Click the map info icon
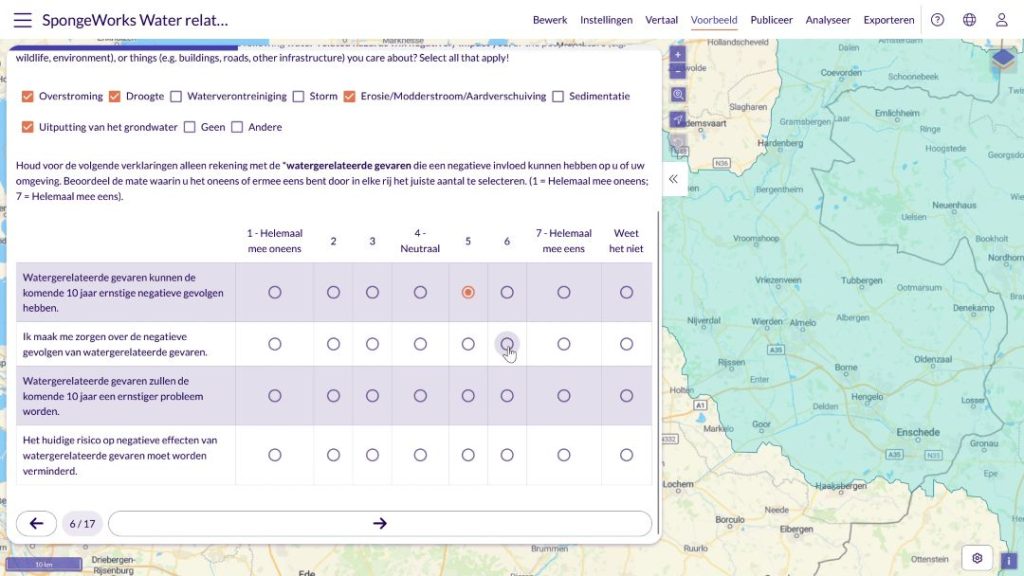This screenshot has width=1024, height=576. 1009,560
